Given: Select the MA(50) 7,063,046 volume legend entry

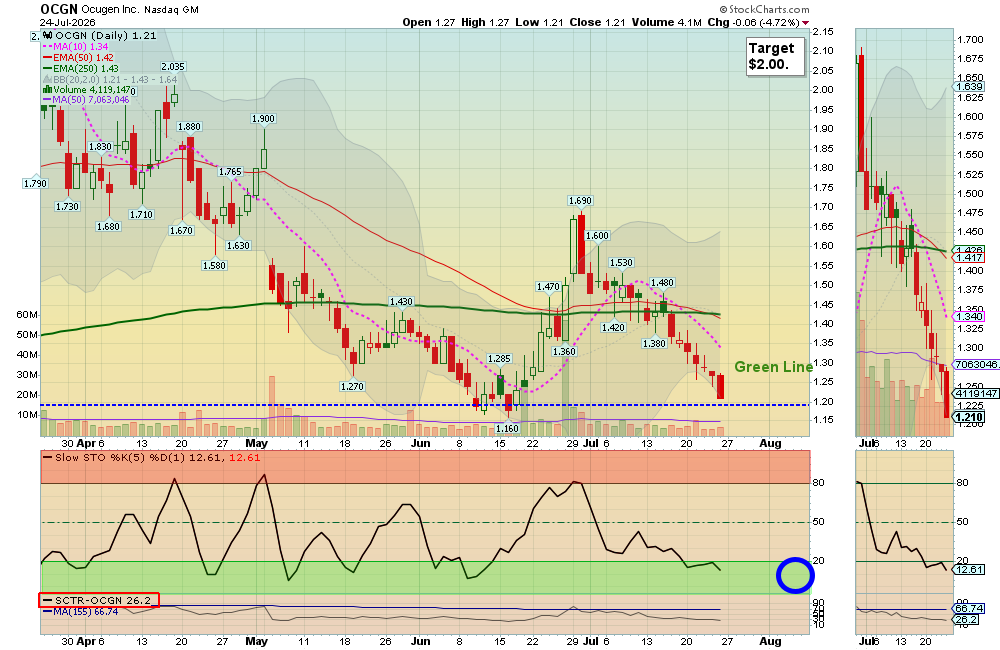Looking at the screenshot, I should [85, 100].
